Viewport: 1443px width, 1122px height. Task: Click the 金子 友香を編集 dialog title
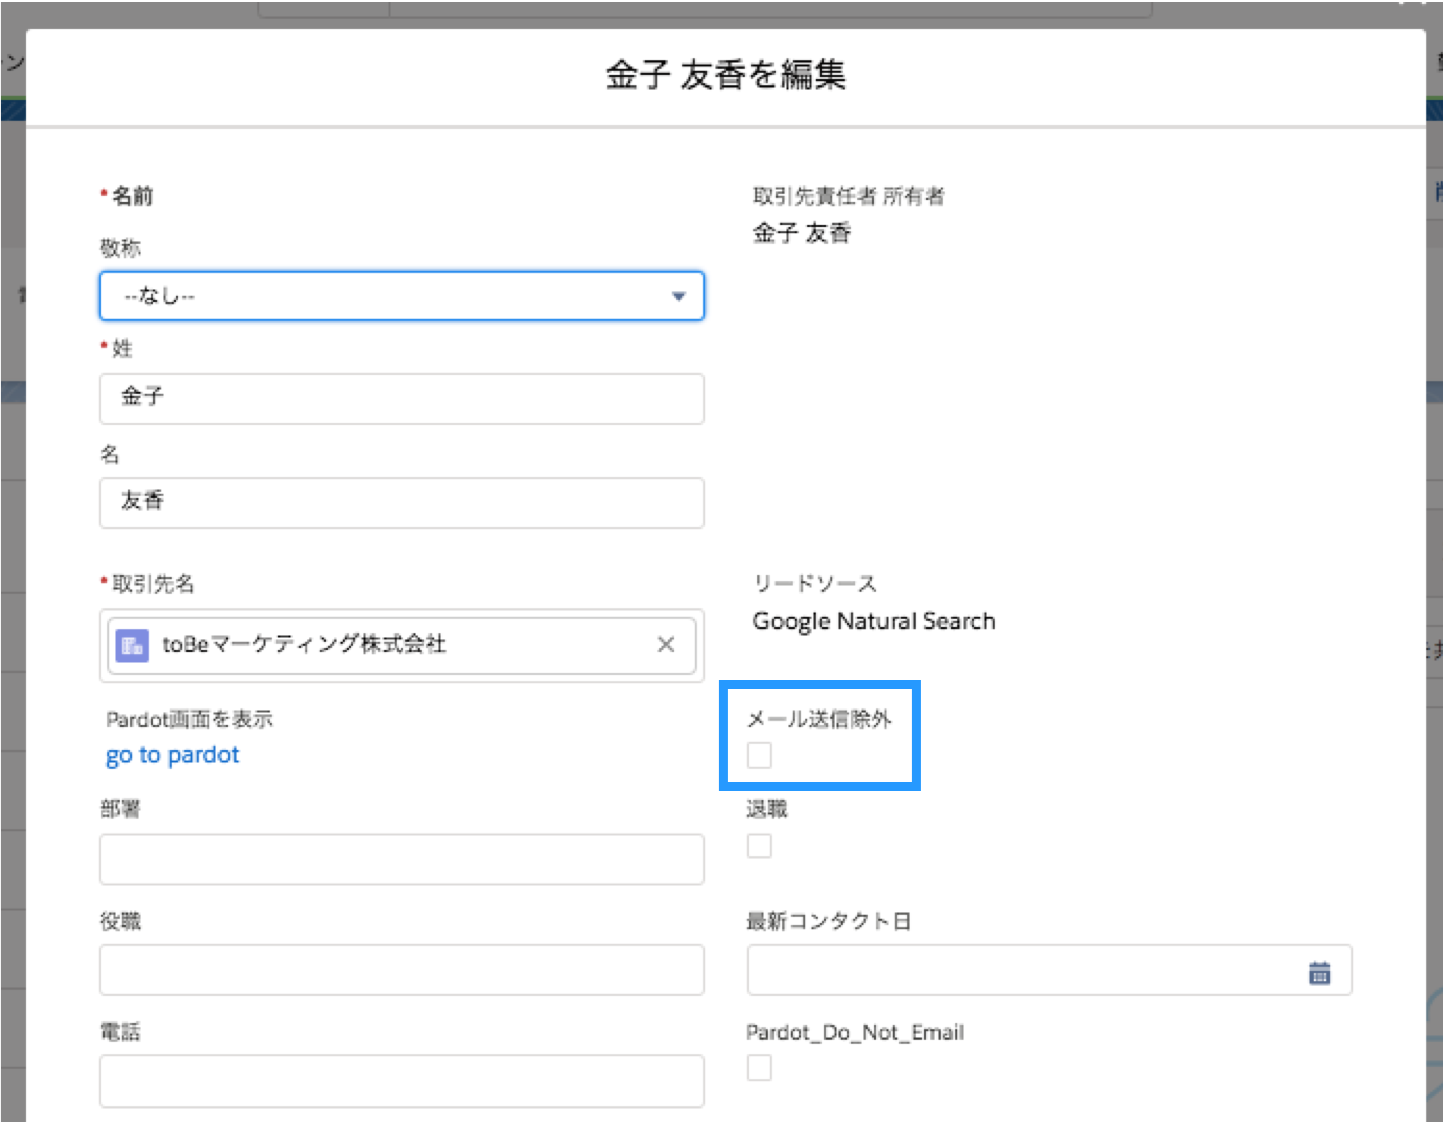[x=726, y=74]
